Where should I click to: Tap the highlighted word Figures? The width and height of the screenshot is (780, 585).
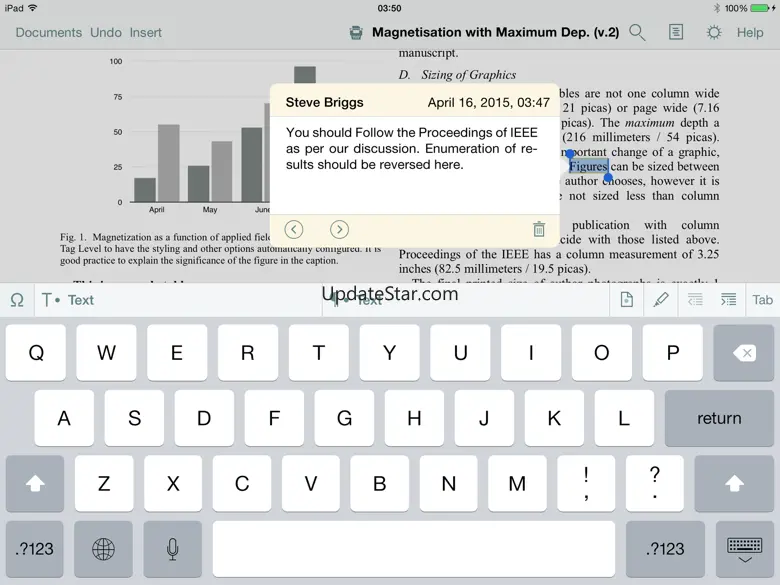[x=588, y=167]
